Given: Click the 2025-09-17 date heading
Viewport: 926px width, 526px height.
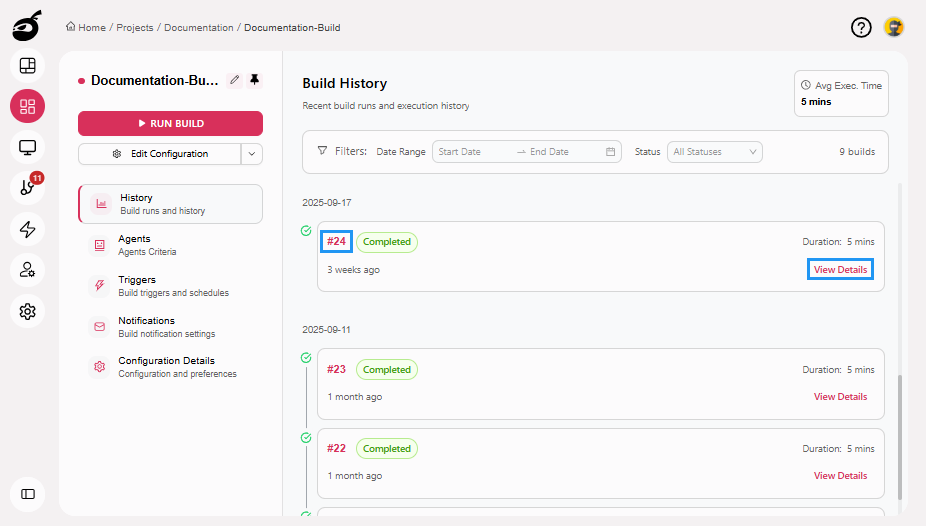Looking at the screenshot, I should [327, 202].
